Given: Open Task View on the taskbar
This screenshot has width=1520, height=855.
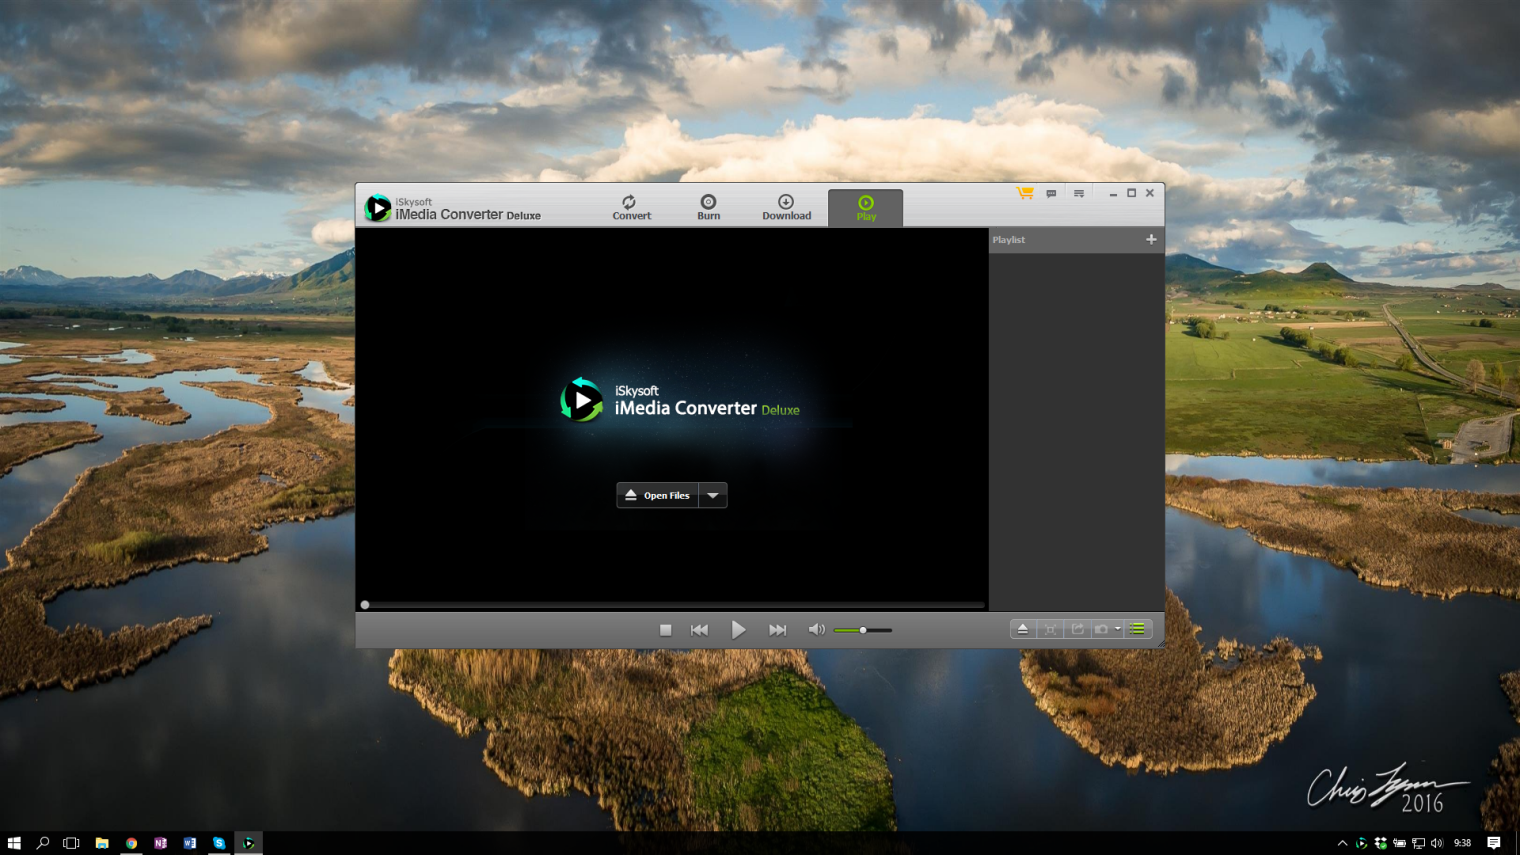Looking at the screenshot, I should point(71,843).
